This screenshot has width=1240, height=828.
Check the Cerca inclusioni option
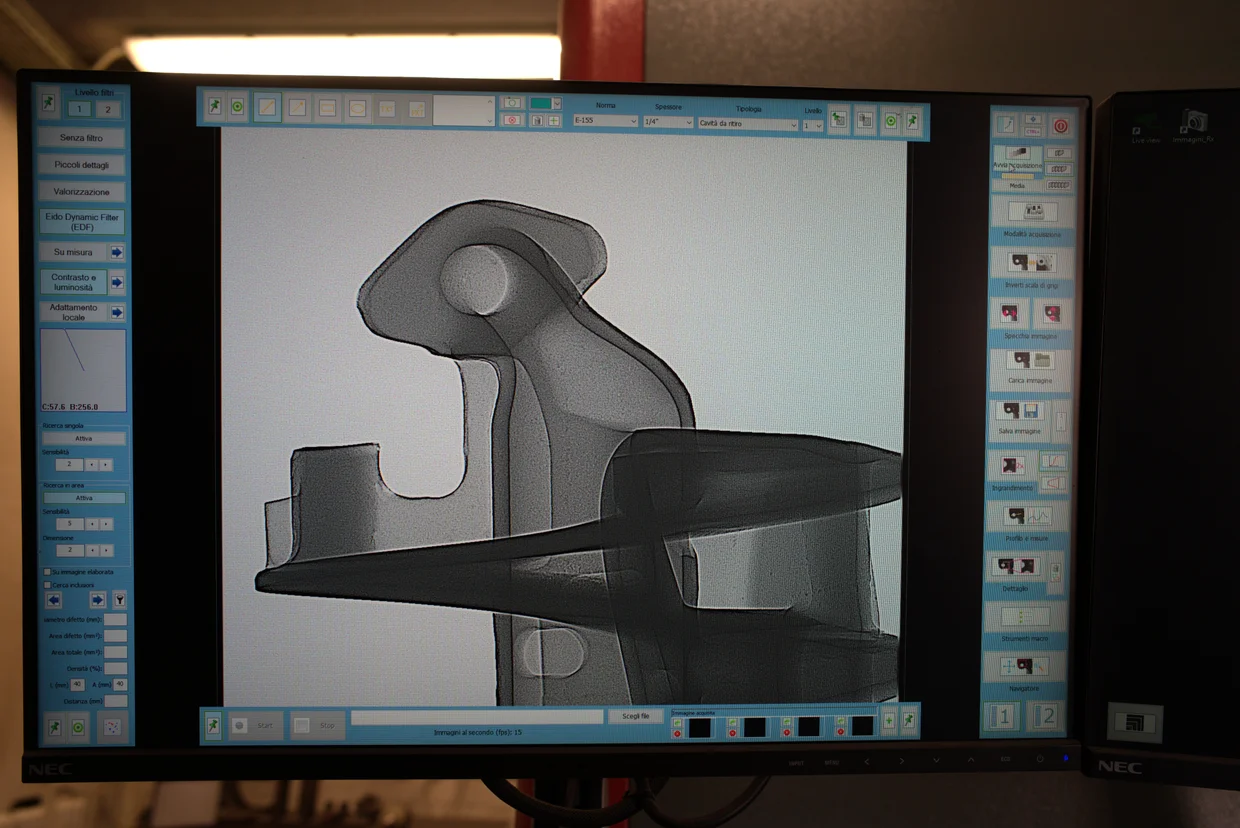coord(47,585)
